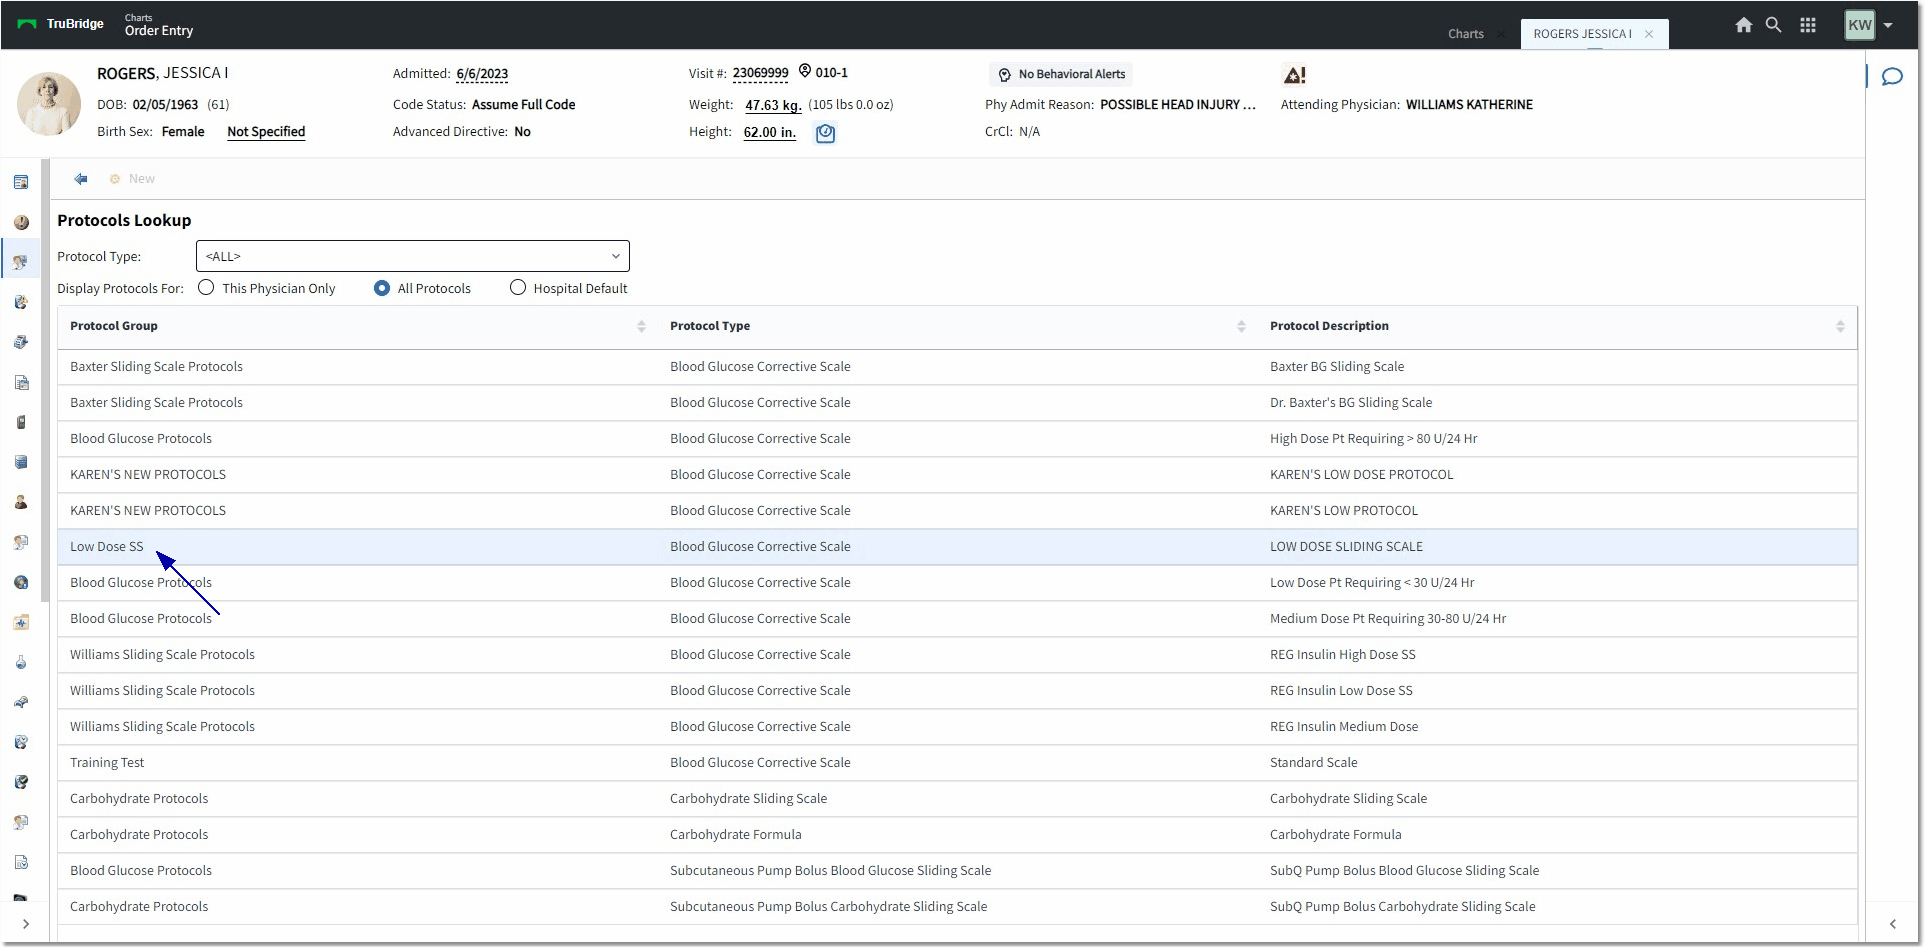Open the flask lab icon in sidebar
1925x949 pixels.
click(21, 662)
